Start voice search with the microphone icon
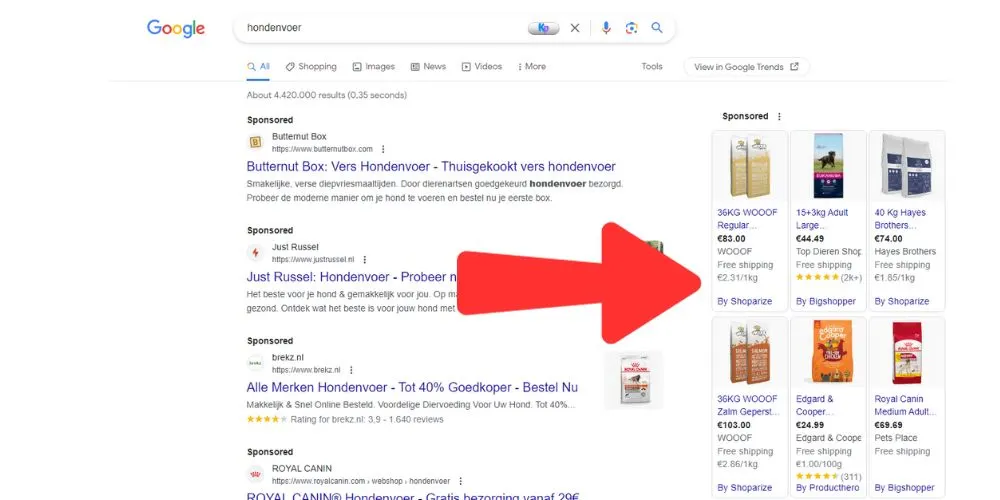The image size is (1000, 500). tap(606, 28)
